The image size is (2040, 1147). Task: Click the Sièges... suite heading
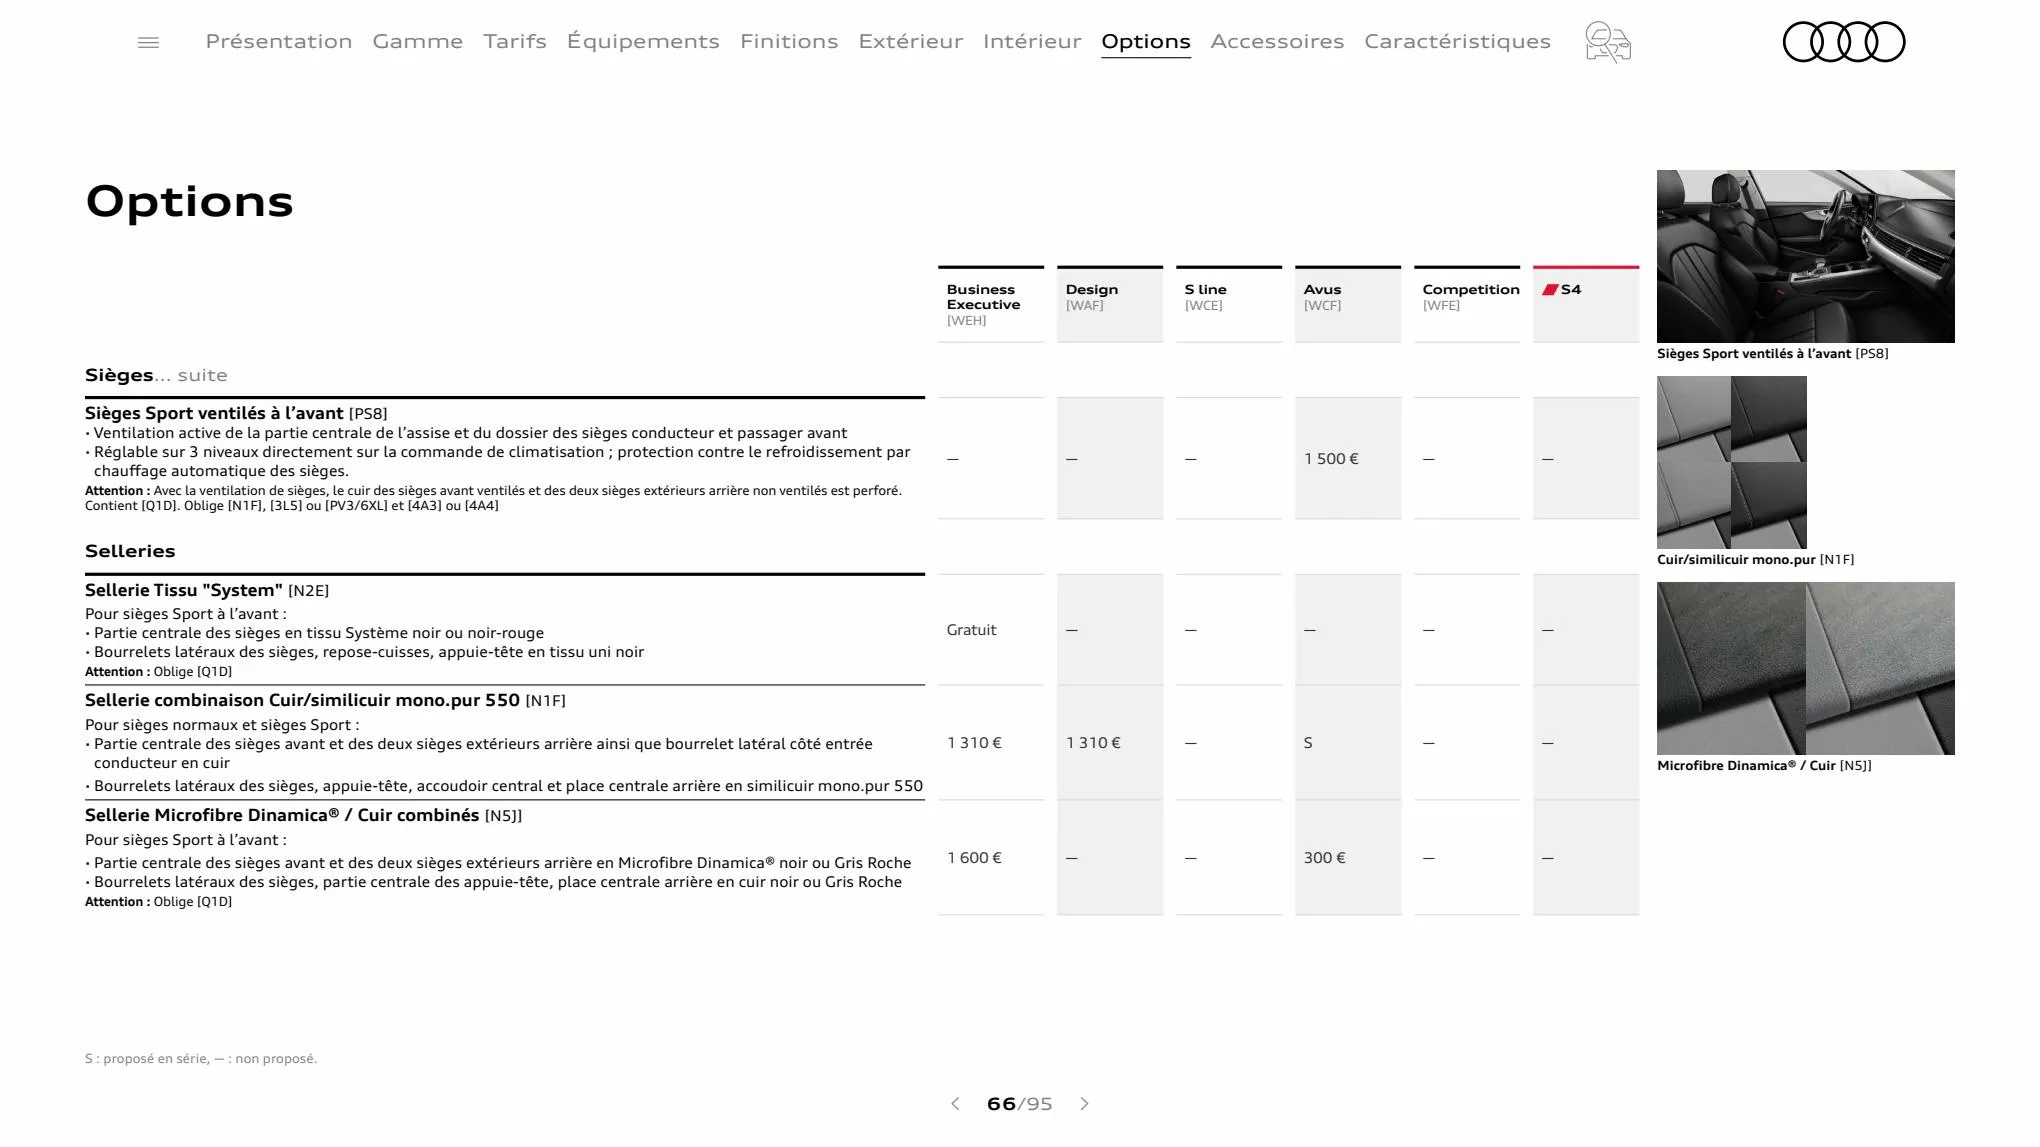pos(156,375)
